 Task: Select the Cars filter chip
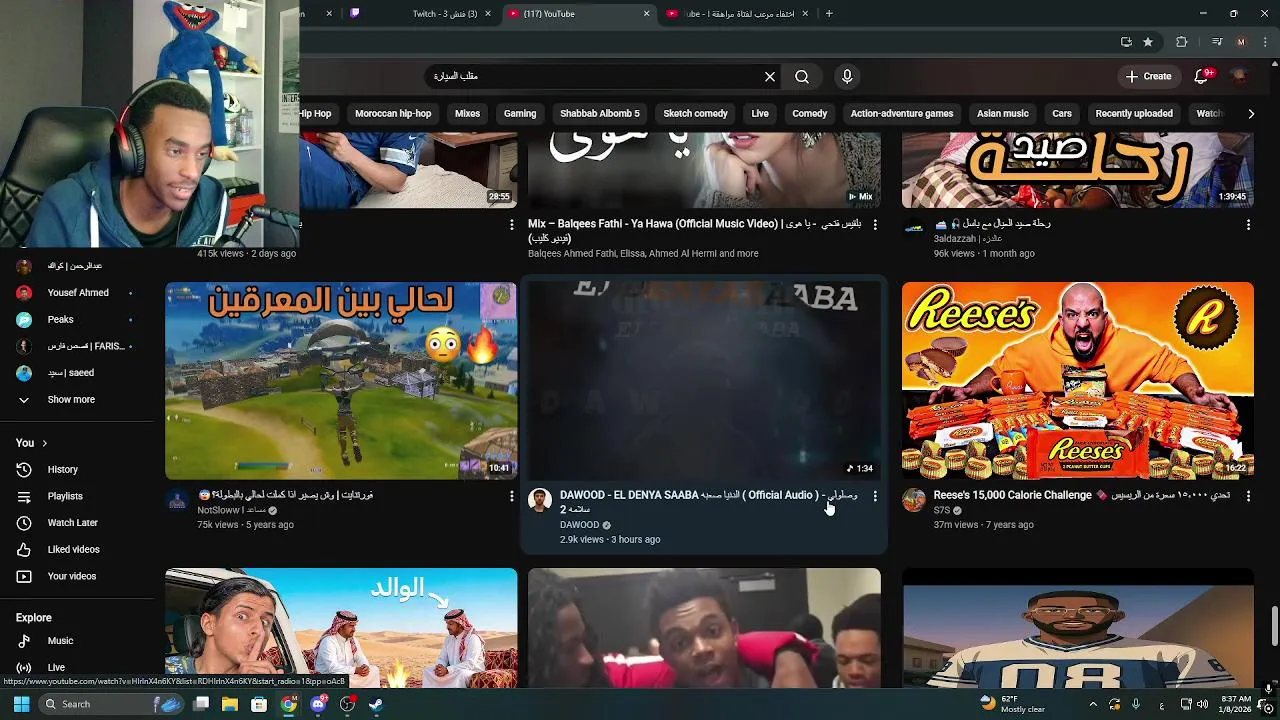pyautogui.click(x=1062, y=114)
